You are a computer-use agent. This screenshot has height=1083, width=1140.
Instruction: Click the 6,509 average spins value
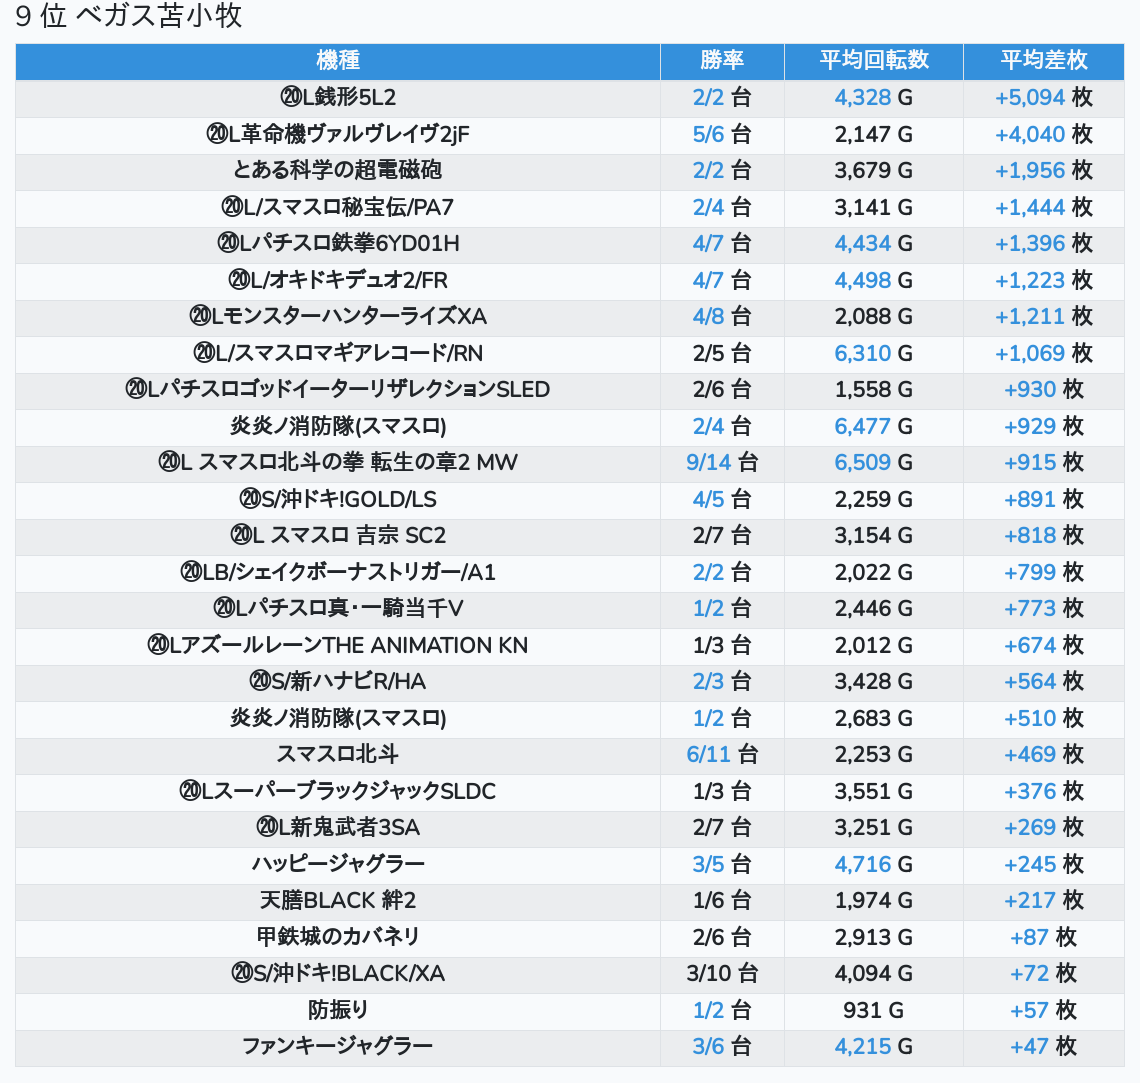[x=862, y=463]
